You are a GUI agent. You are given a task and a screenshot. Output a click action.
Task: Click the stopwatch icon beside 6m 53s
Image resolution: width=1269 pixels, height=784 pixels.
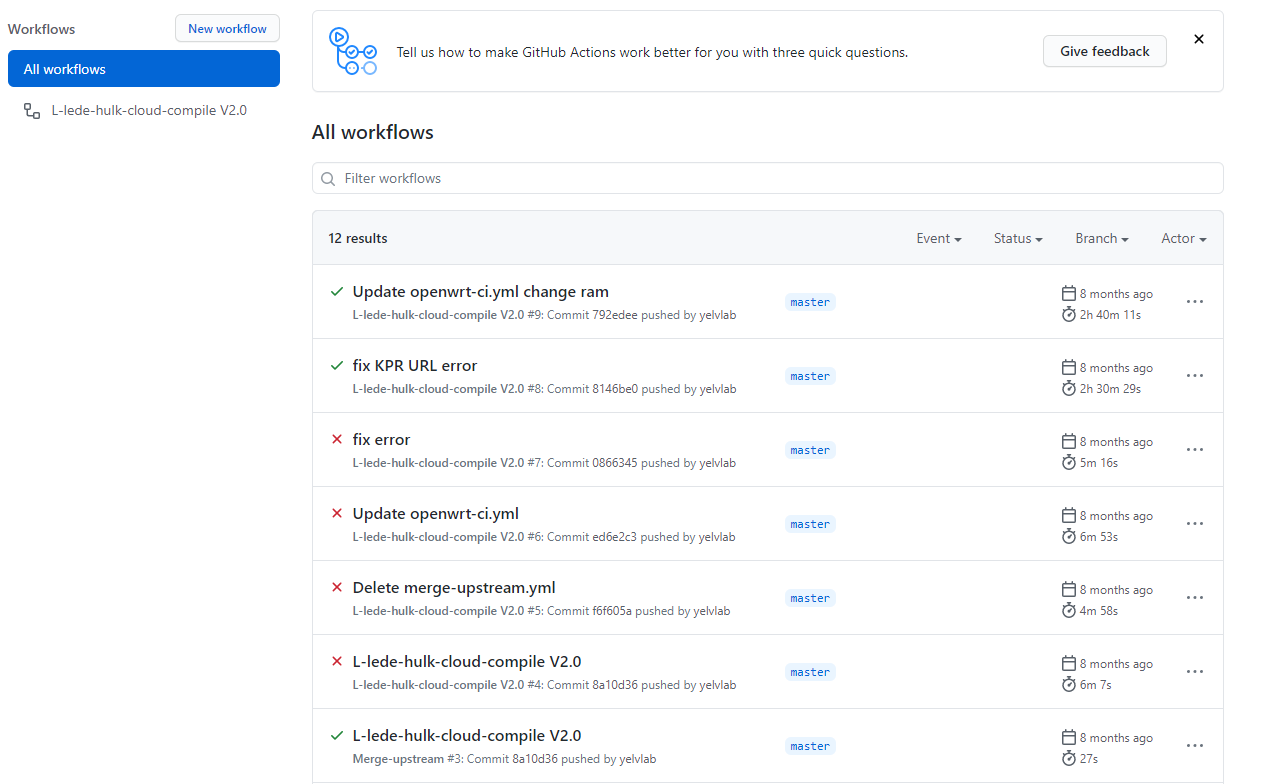tap(1069, 537)
